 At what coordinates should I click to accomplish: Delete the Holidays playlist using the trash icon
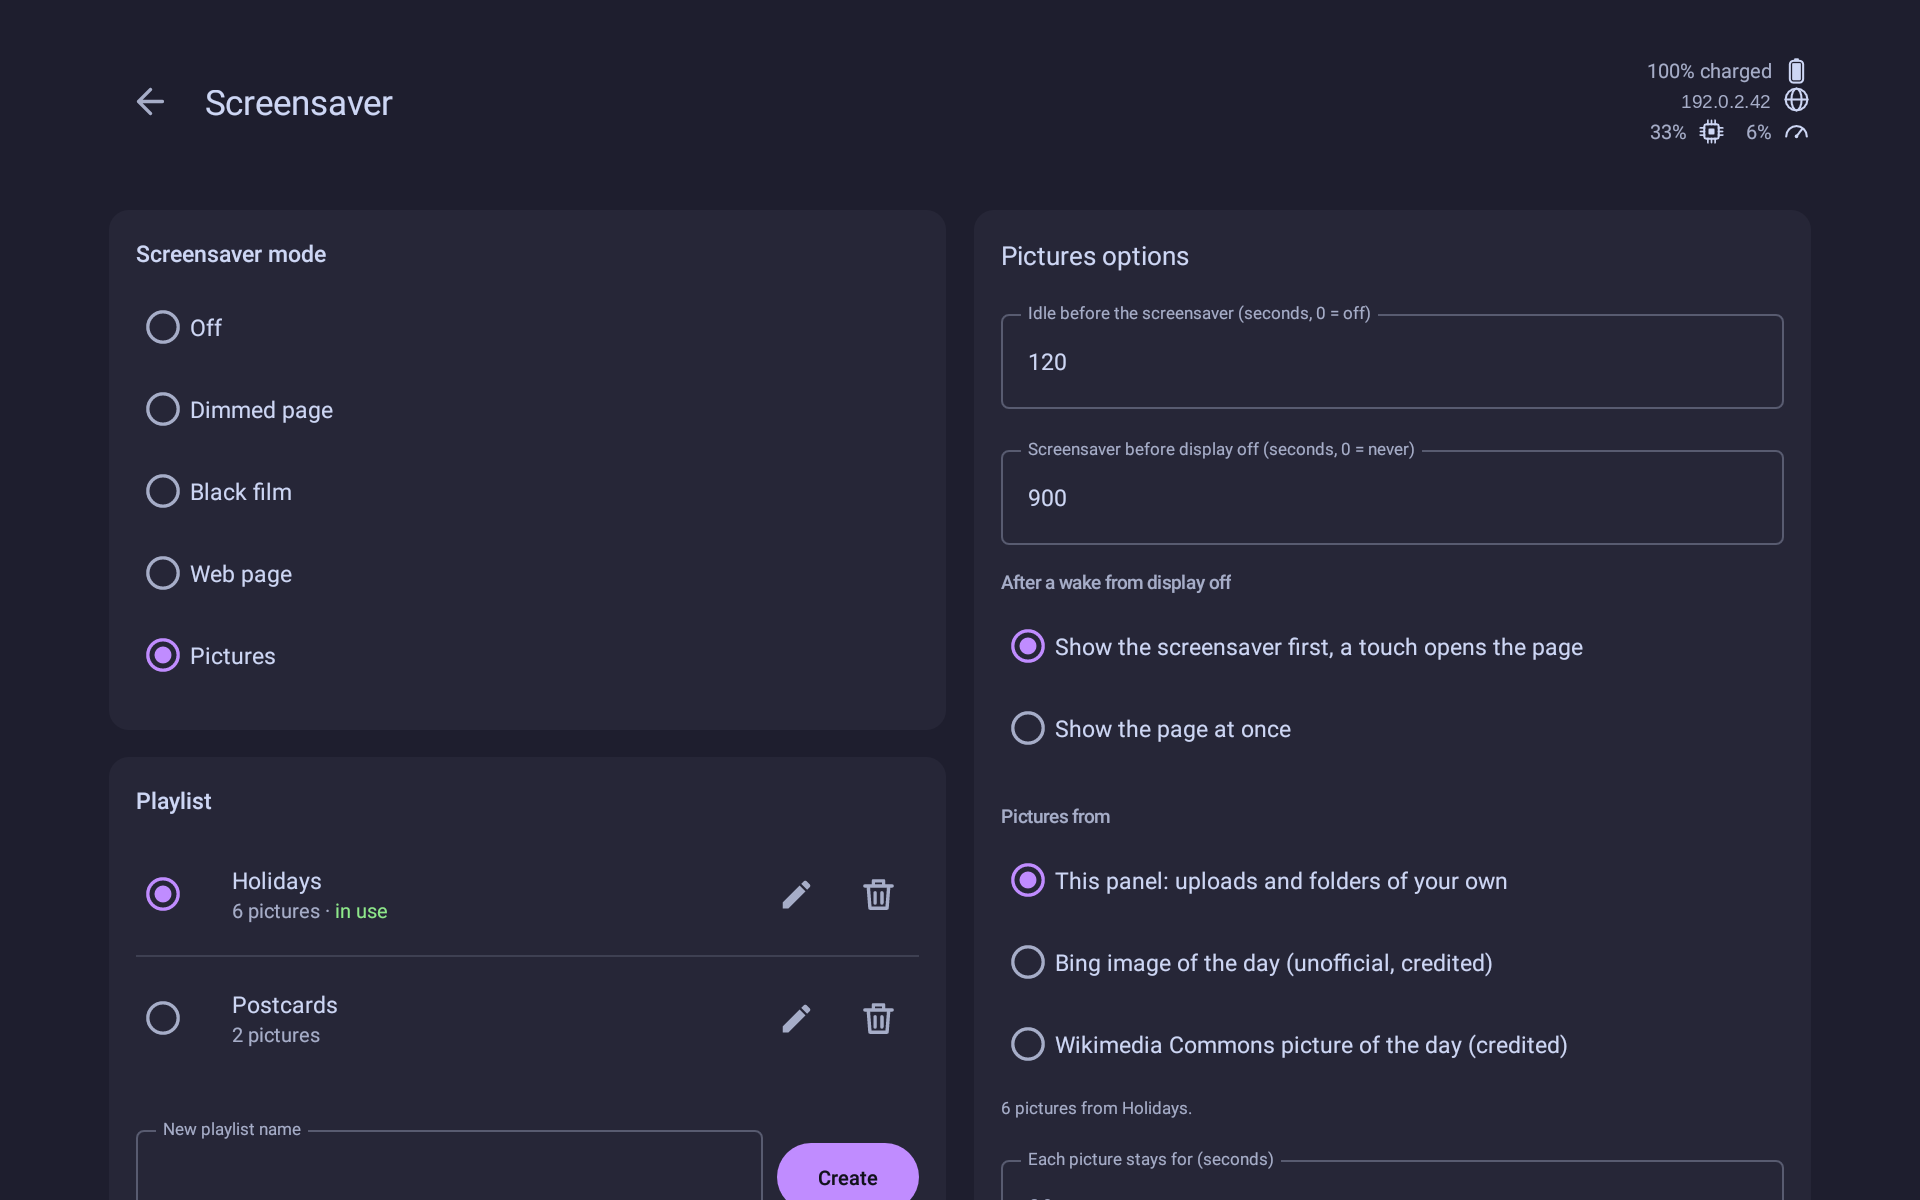[878, 894]
